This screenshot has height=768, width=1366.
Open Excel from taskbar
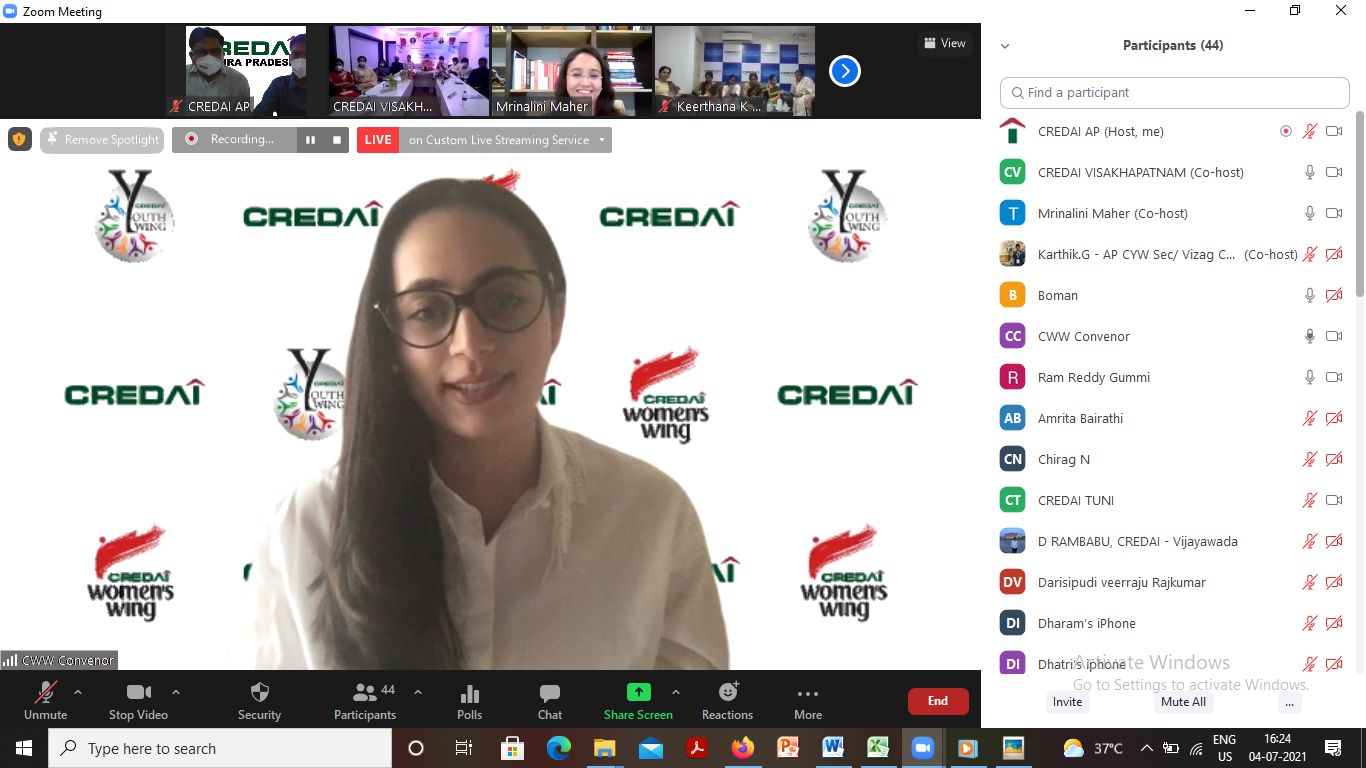[x=878, y=748]
